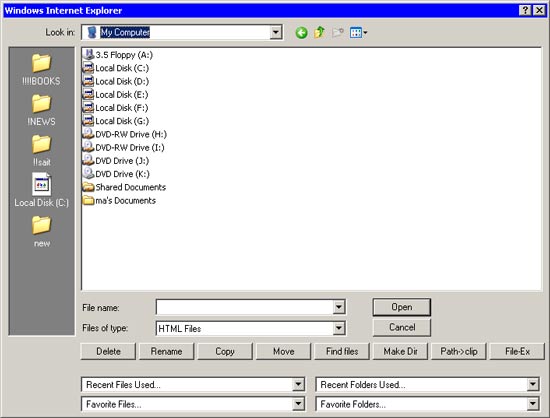Image resolution: width=550 pixels, height=418 pixels.
Task: Select the DVD Drive (K:) icon
Action: (88, 174)
